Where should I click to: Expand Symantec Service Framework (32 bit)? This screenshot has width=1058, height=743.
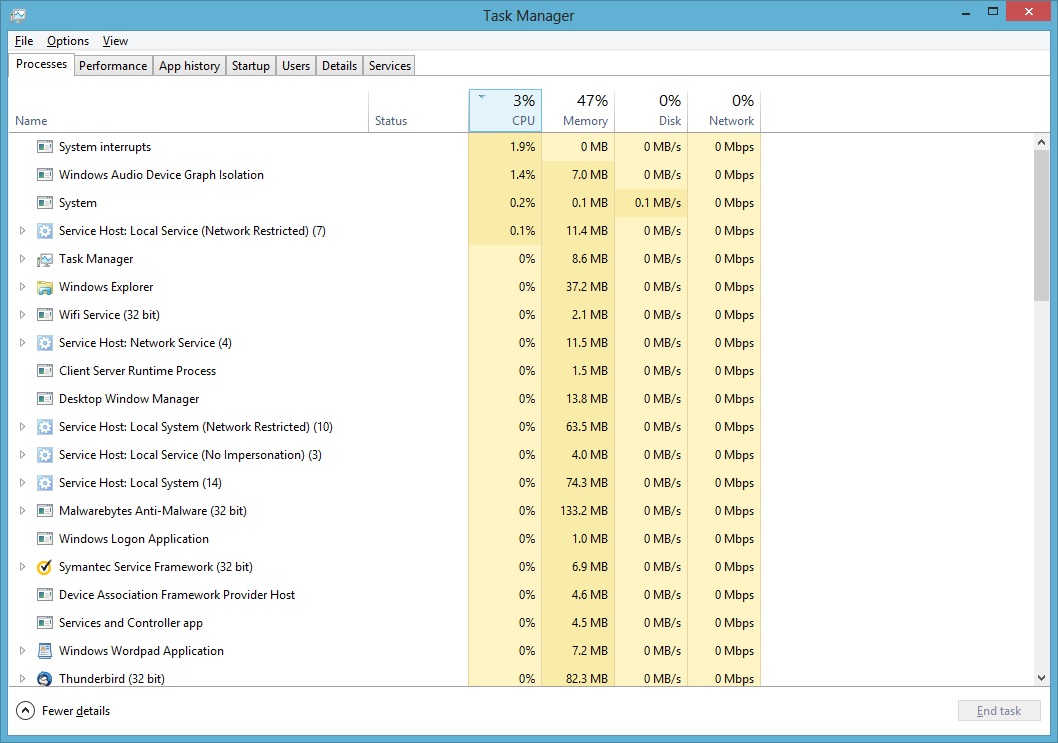(22, 567)
